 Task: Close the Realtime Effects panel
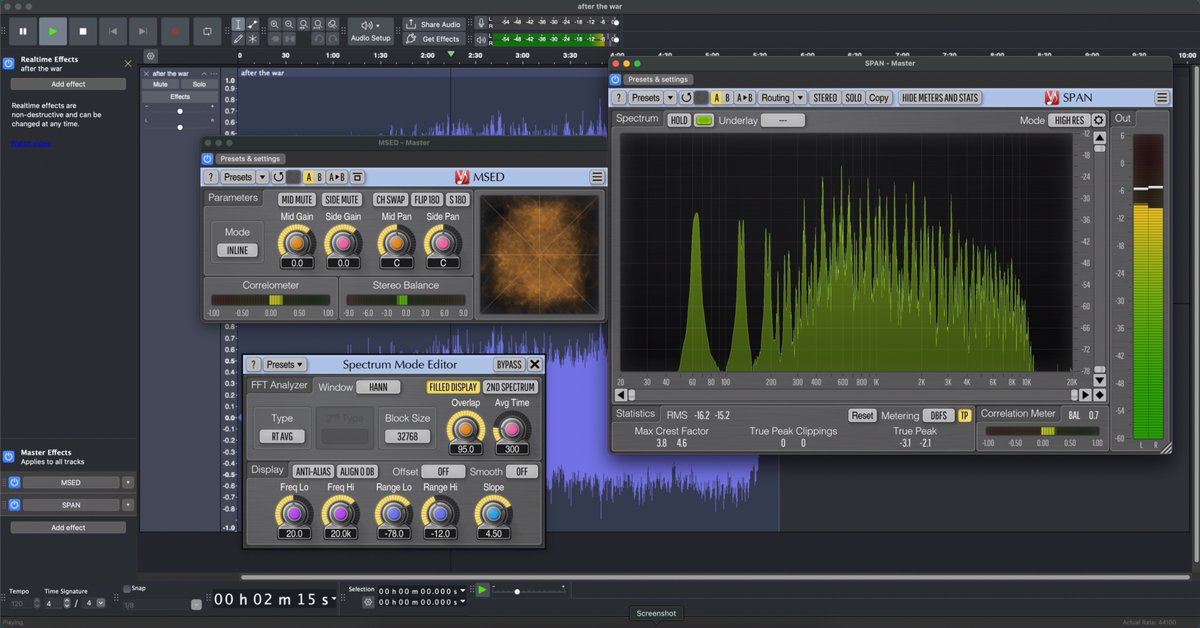127,63
